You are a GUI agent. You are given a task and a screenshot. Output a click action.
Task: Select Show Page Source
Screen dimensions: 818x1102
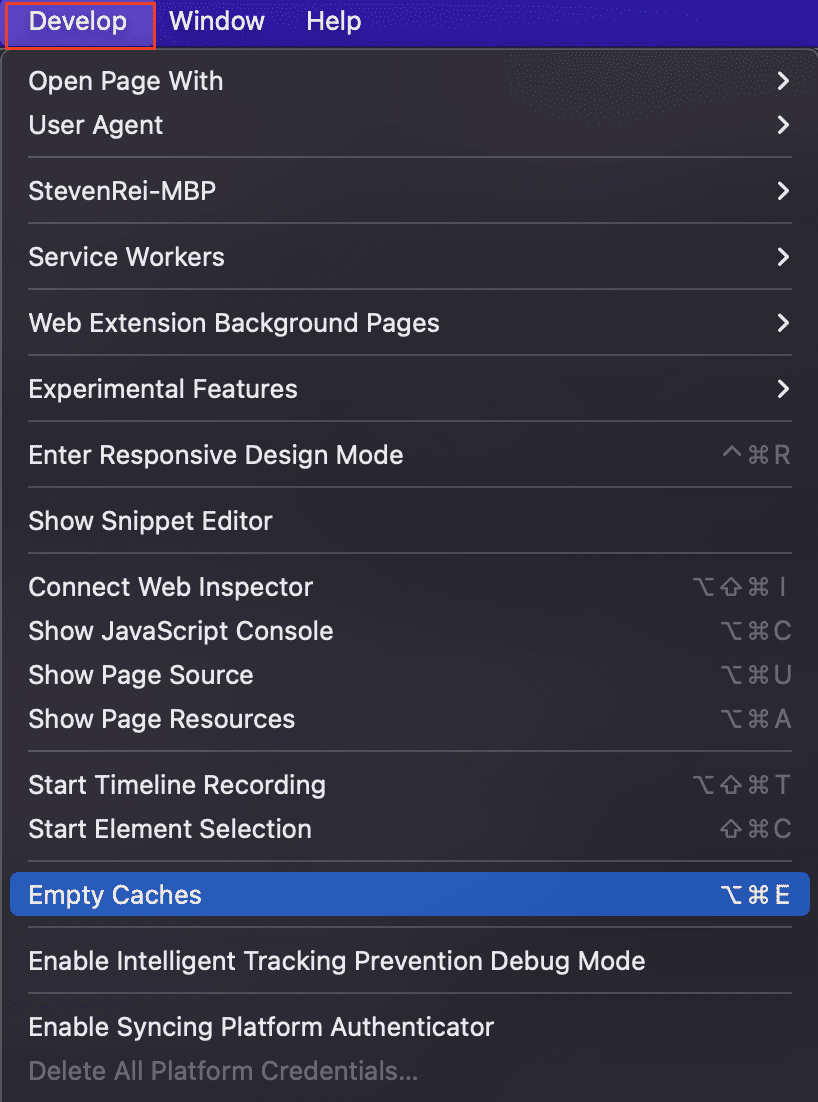coord(141,675)
